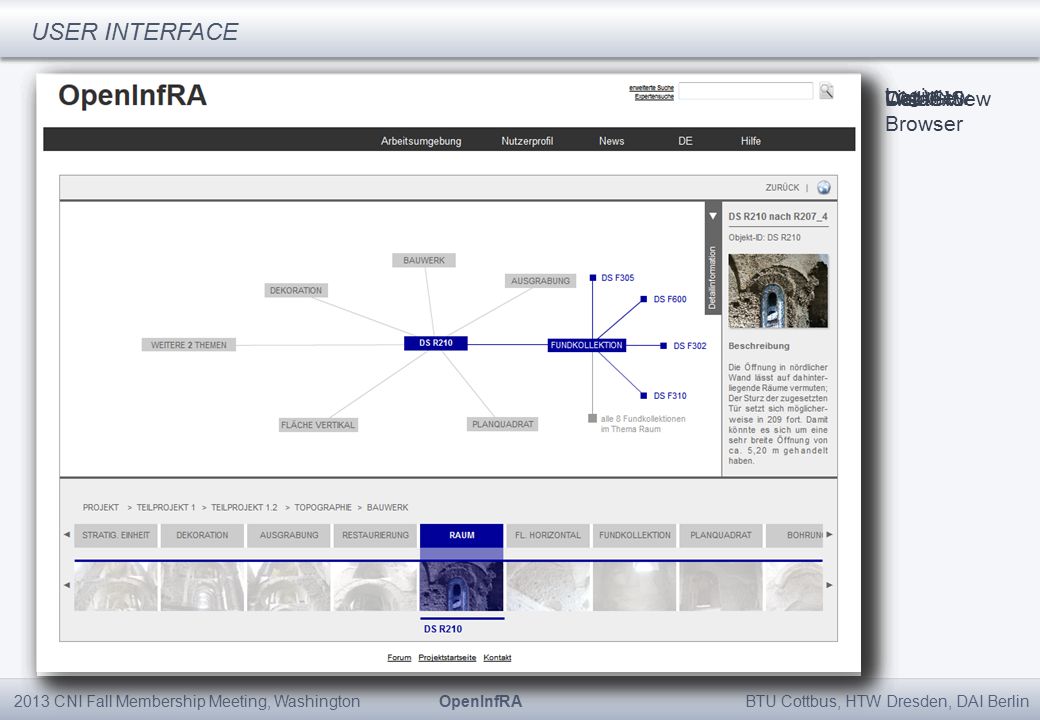The height and width of the screenshot is (720, 1040).
Task: Open News menu item
Action: click(611, 141)
